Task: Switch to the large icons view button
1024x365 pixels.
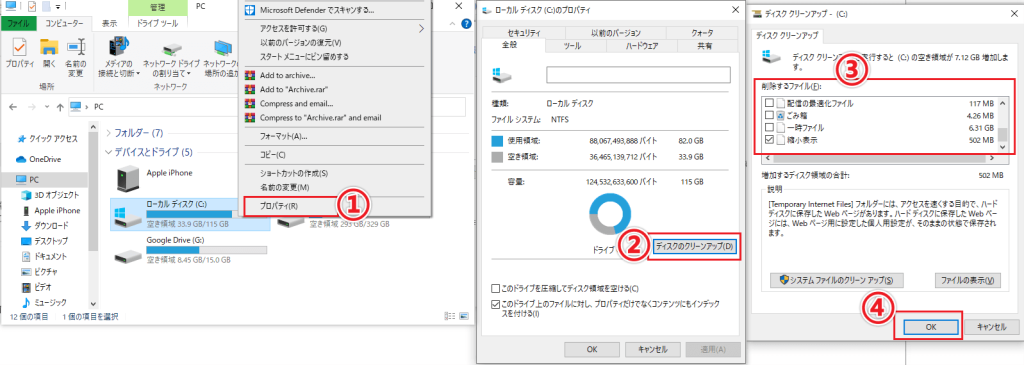Action: pyautogui.click(x=464, y=317)
